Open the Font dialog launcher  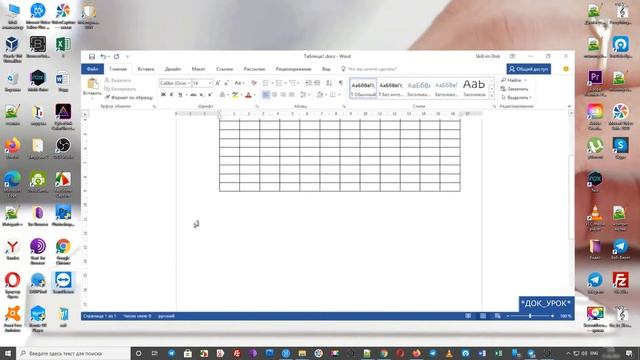coord(257,107)
